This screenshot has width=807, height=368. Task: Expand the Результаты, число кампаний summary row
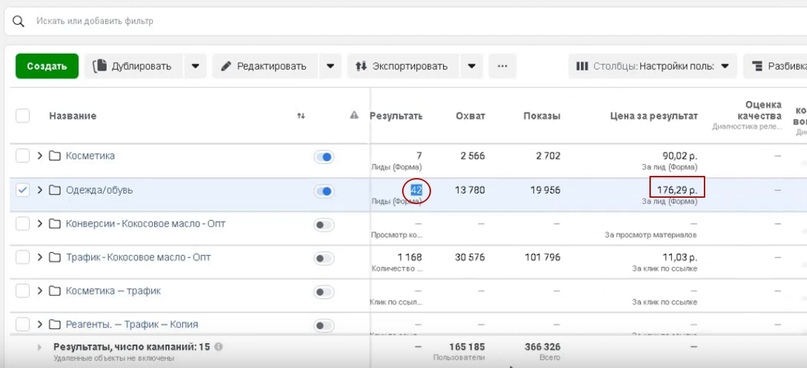coord(40,347)
